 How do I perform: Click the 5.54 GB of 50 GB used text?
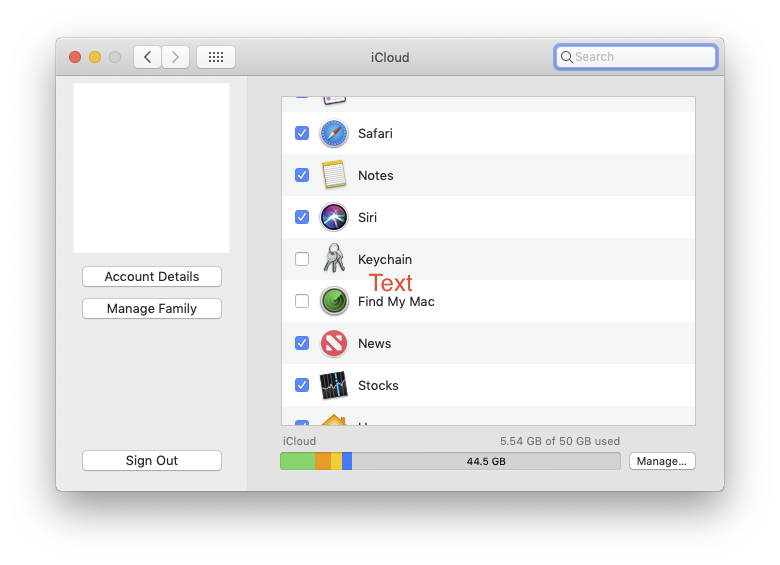point(560,441)
